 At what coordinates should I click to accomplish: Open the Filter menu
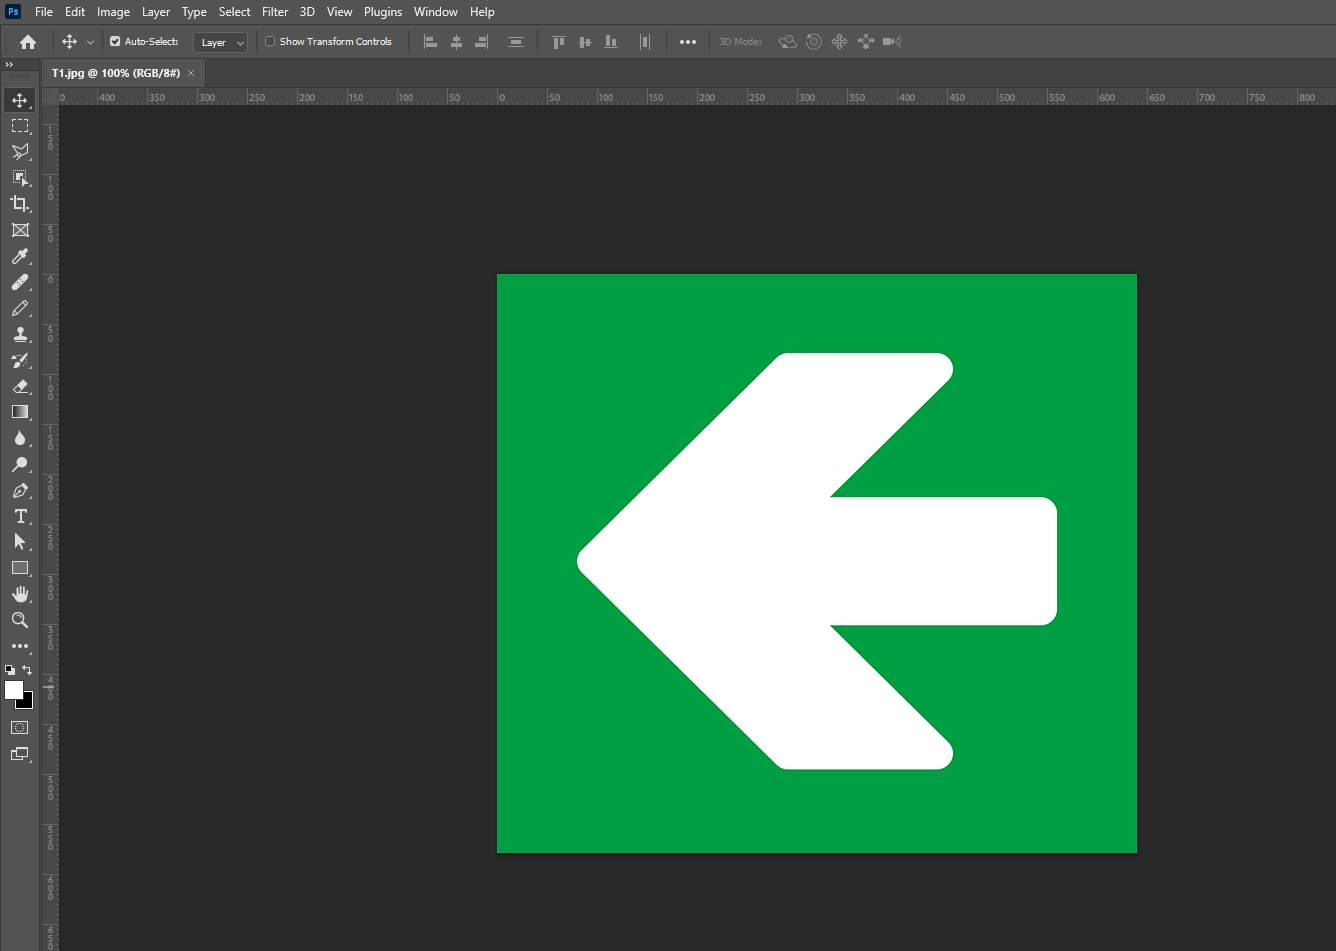(x=275, y=12)
